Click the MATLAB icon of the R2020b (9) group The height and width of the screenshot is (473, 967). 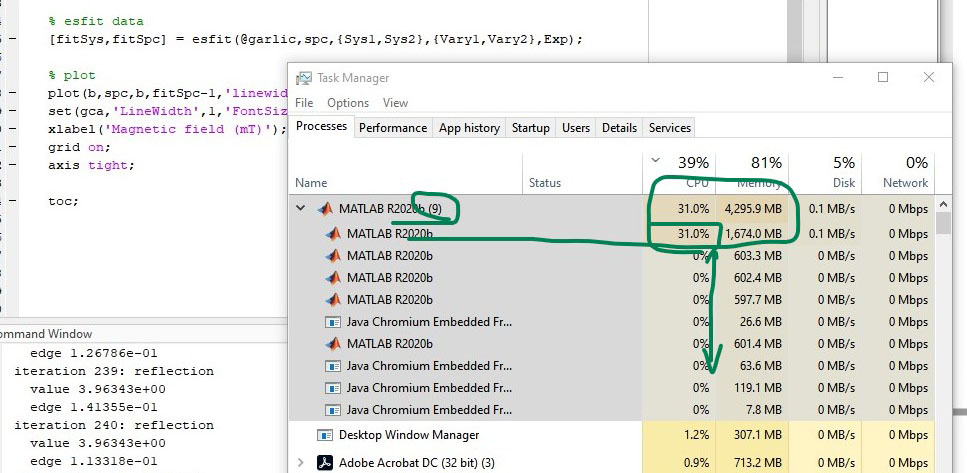tap(325, 208)
